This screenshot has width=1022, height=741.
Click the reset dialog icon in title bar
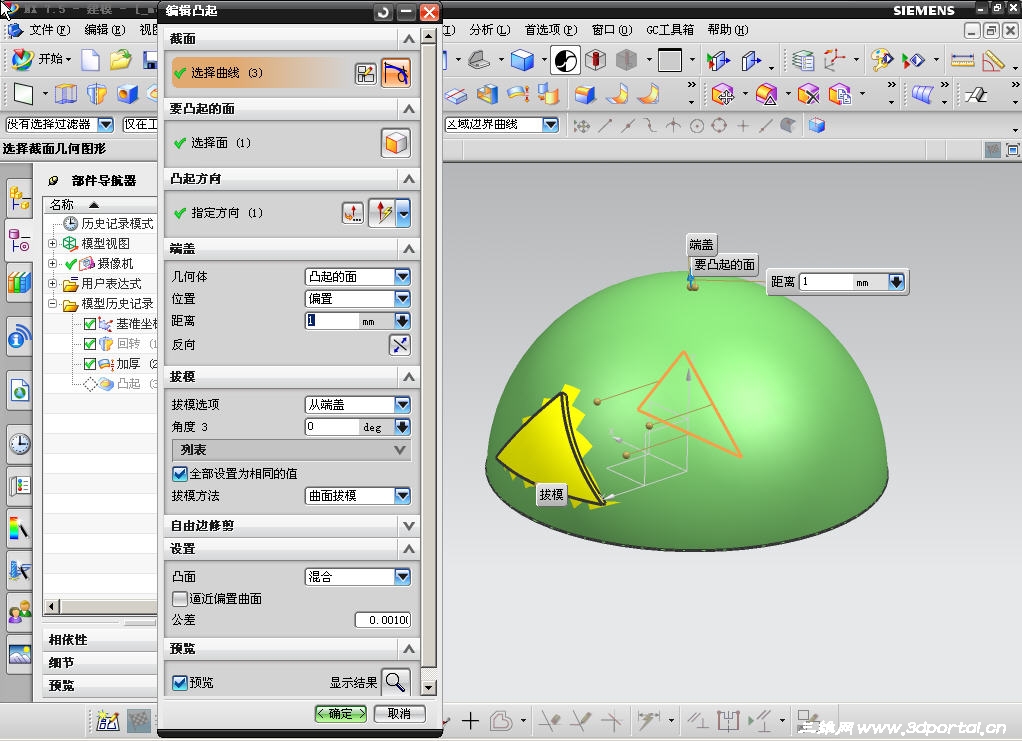pos(384,12)
